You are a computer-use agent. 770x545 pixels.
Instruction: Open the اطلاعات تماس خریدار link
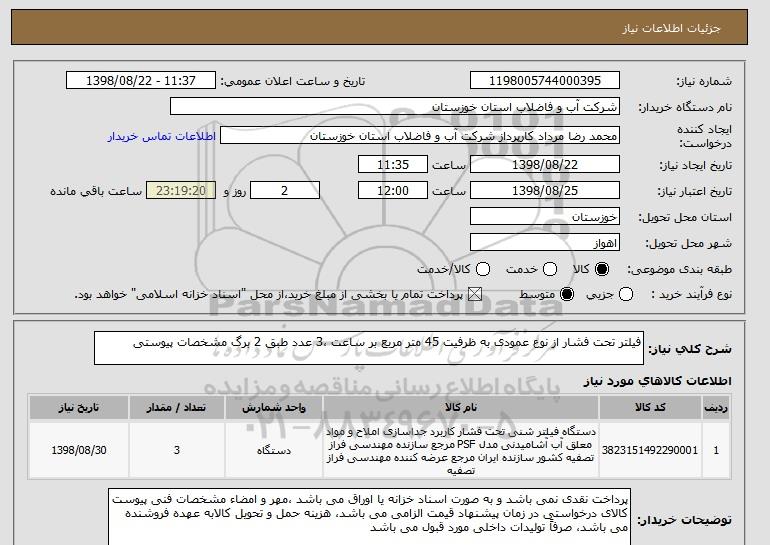pyautogui.click(x=162, y=136)
